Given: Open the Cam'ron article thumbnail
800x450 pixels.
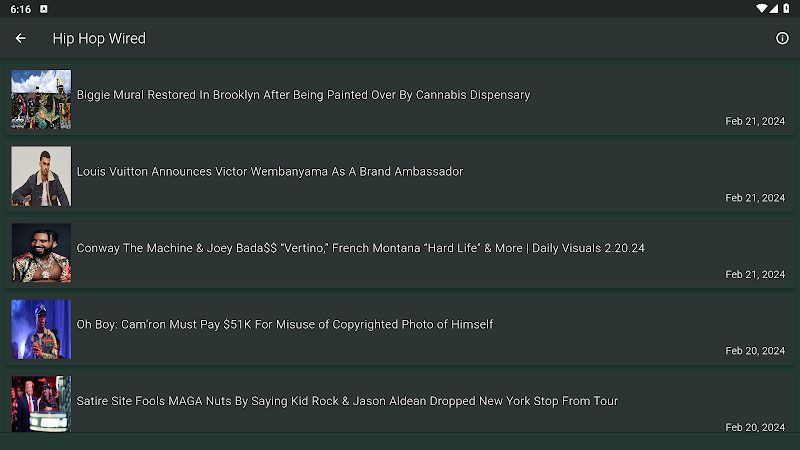Looking at the screenshot, I should click(x=41, y=329).
